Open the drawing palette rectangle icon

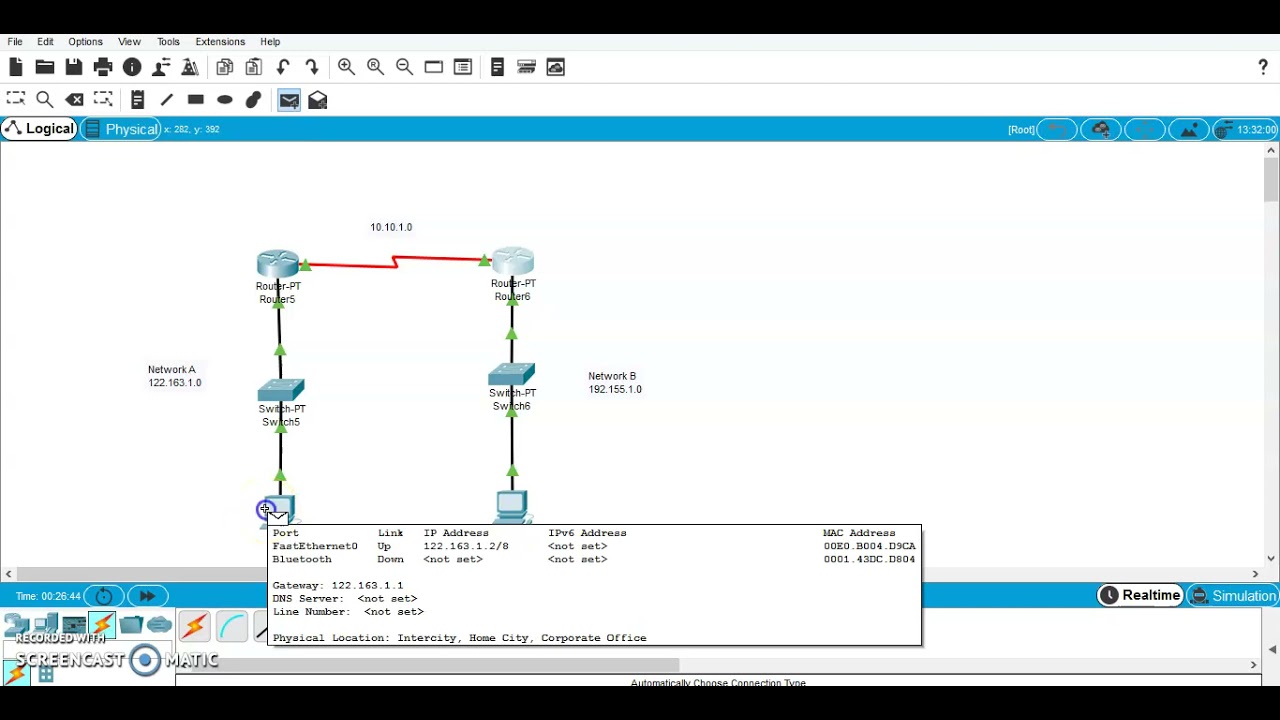(433, 67)
